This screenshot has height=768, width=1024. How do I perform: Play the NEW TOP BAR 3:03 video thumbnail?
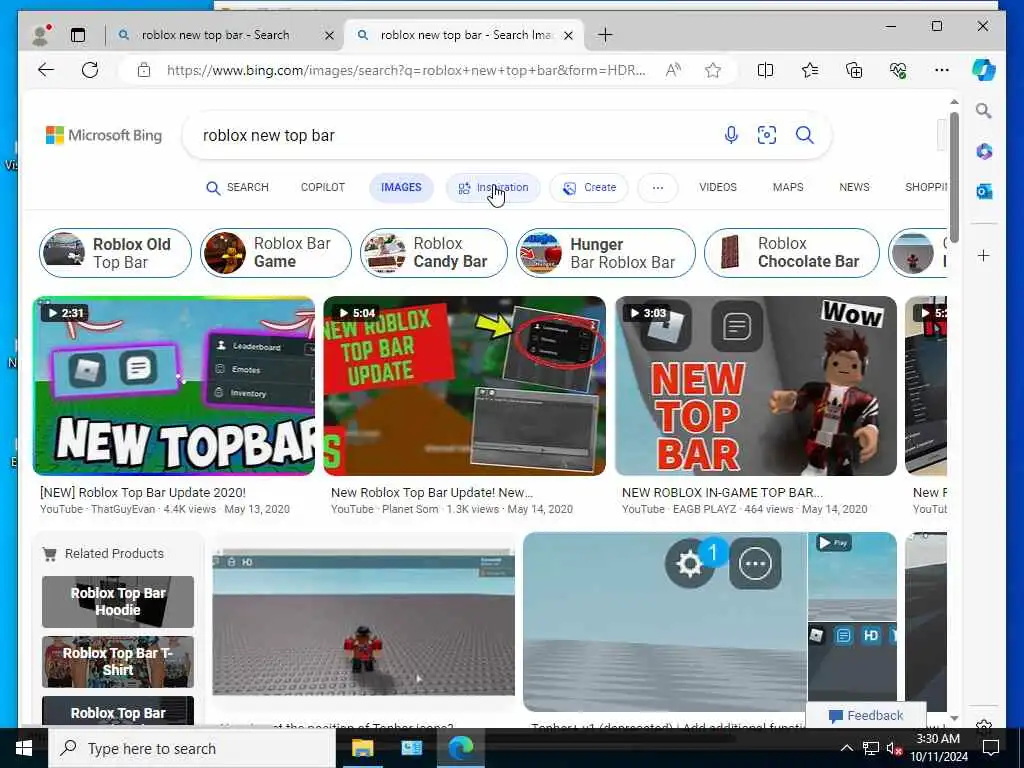point(756,386)
